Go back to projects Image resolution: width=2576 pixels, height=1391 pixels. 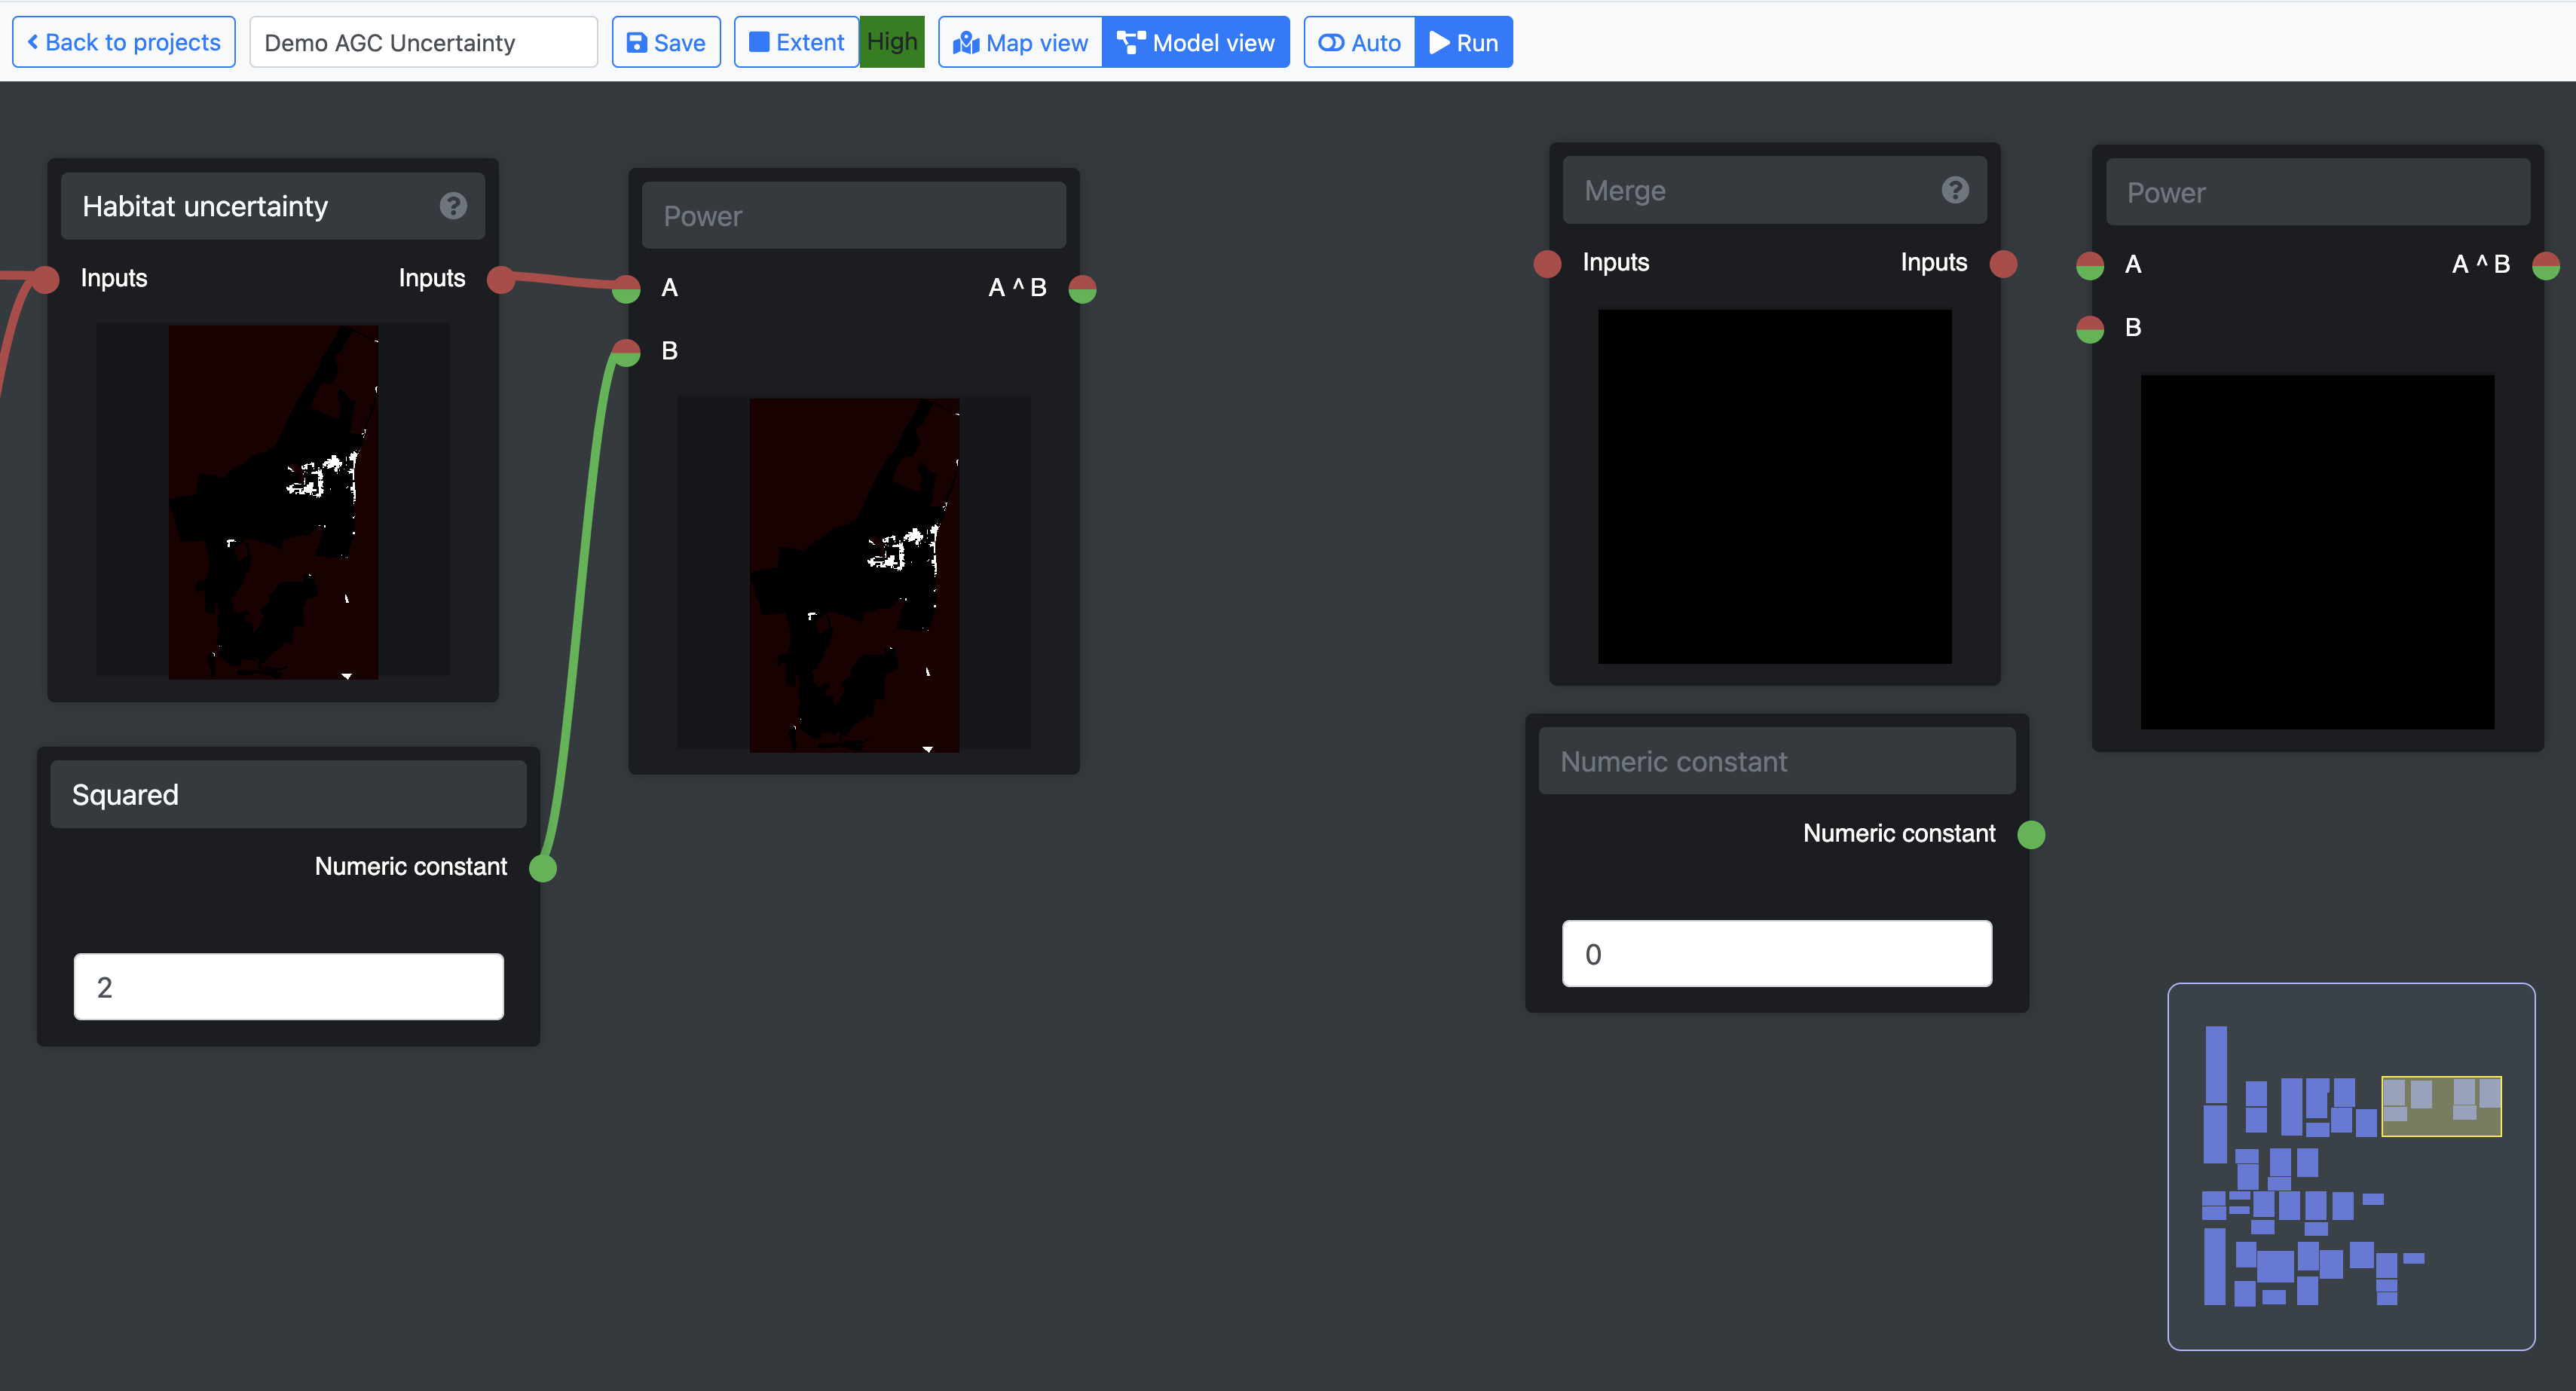[x=124, y=43]
